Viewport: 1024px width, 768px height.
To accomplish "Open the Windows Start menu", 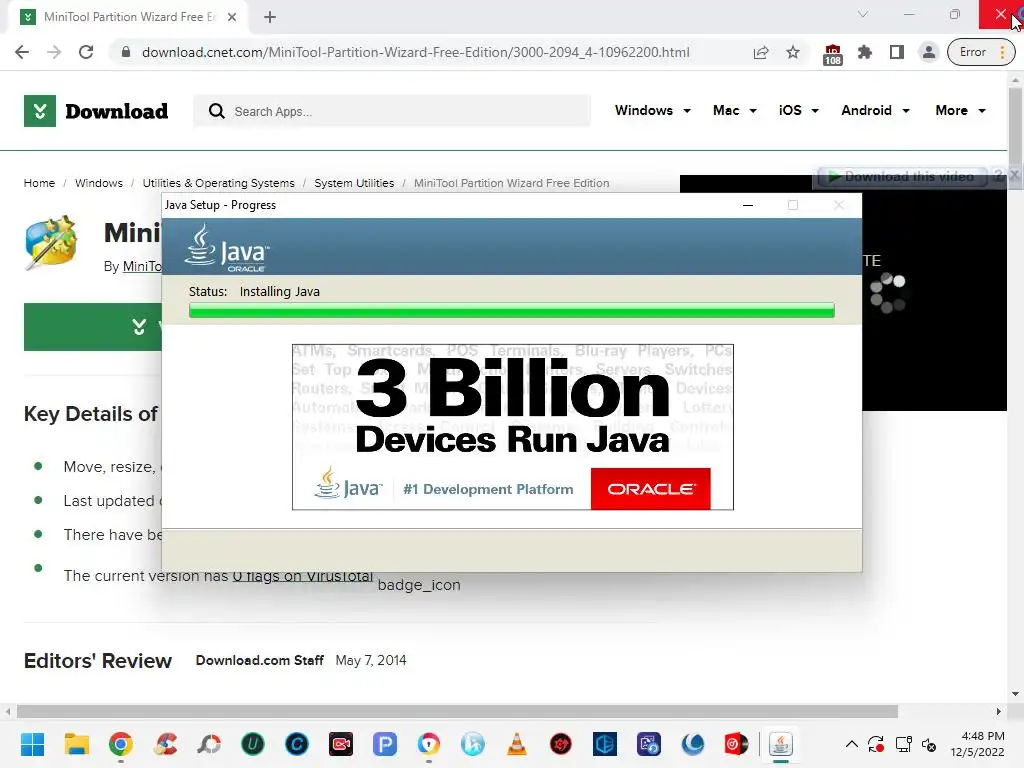I will click(x=33, y=744).
